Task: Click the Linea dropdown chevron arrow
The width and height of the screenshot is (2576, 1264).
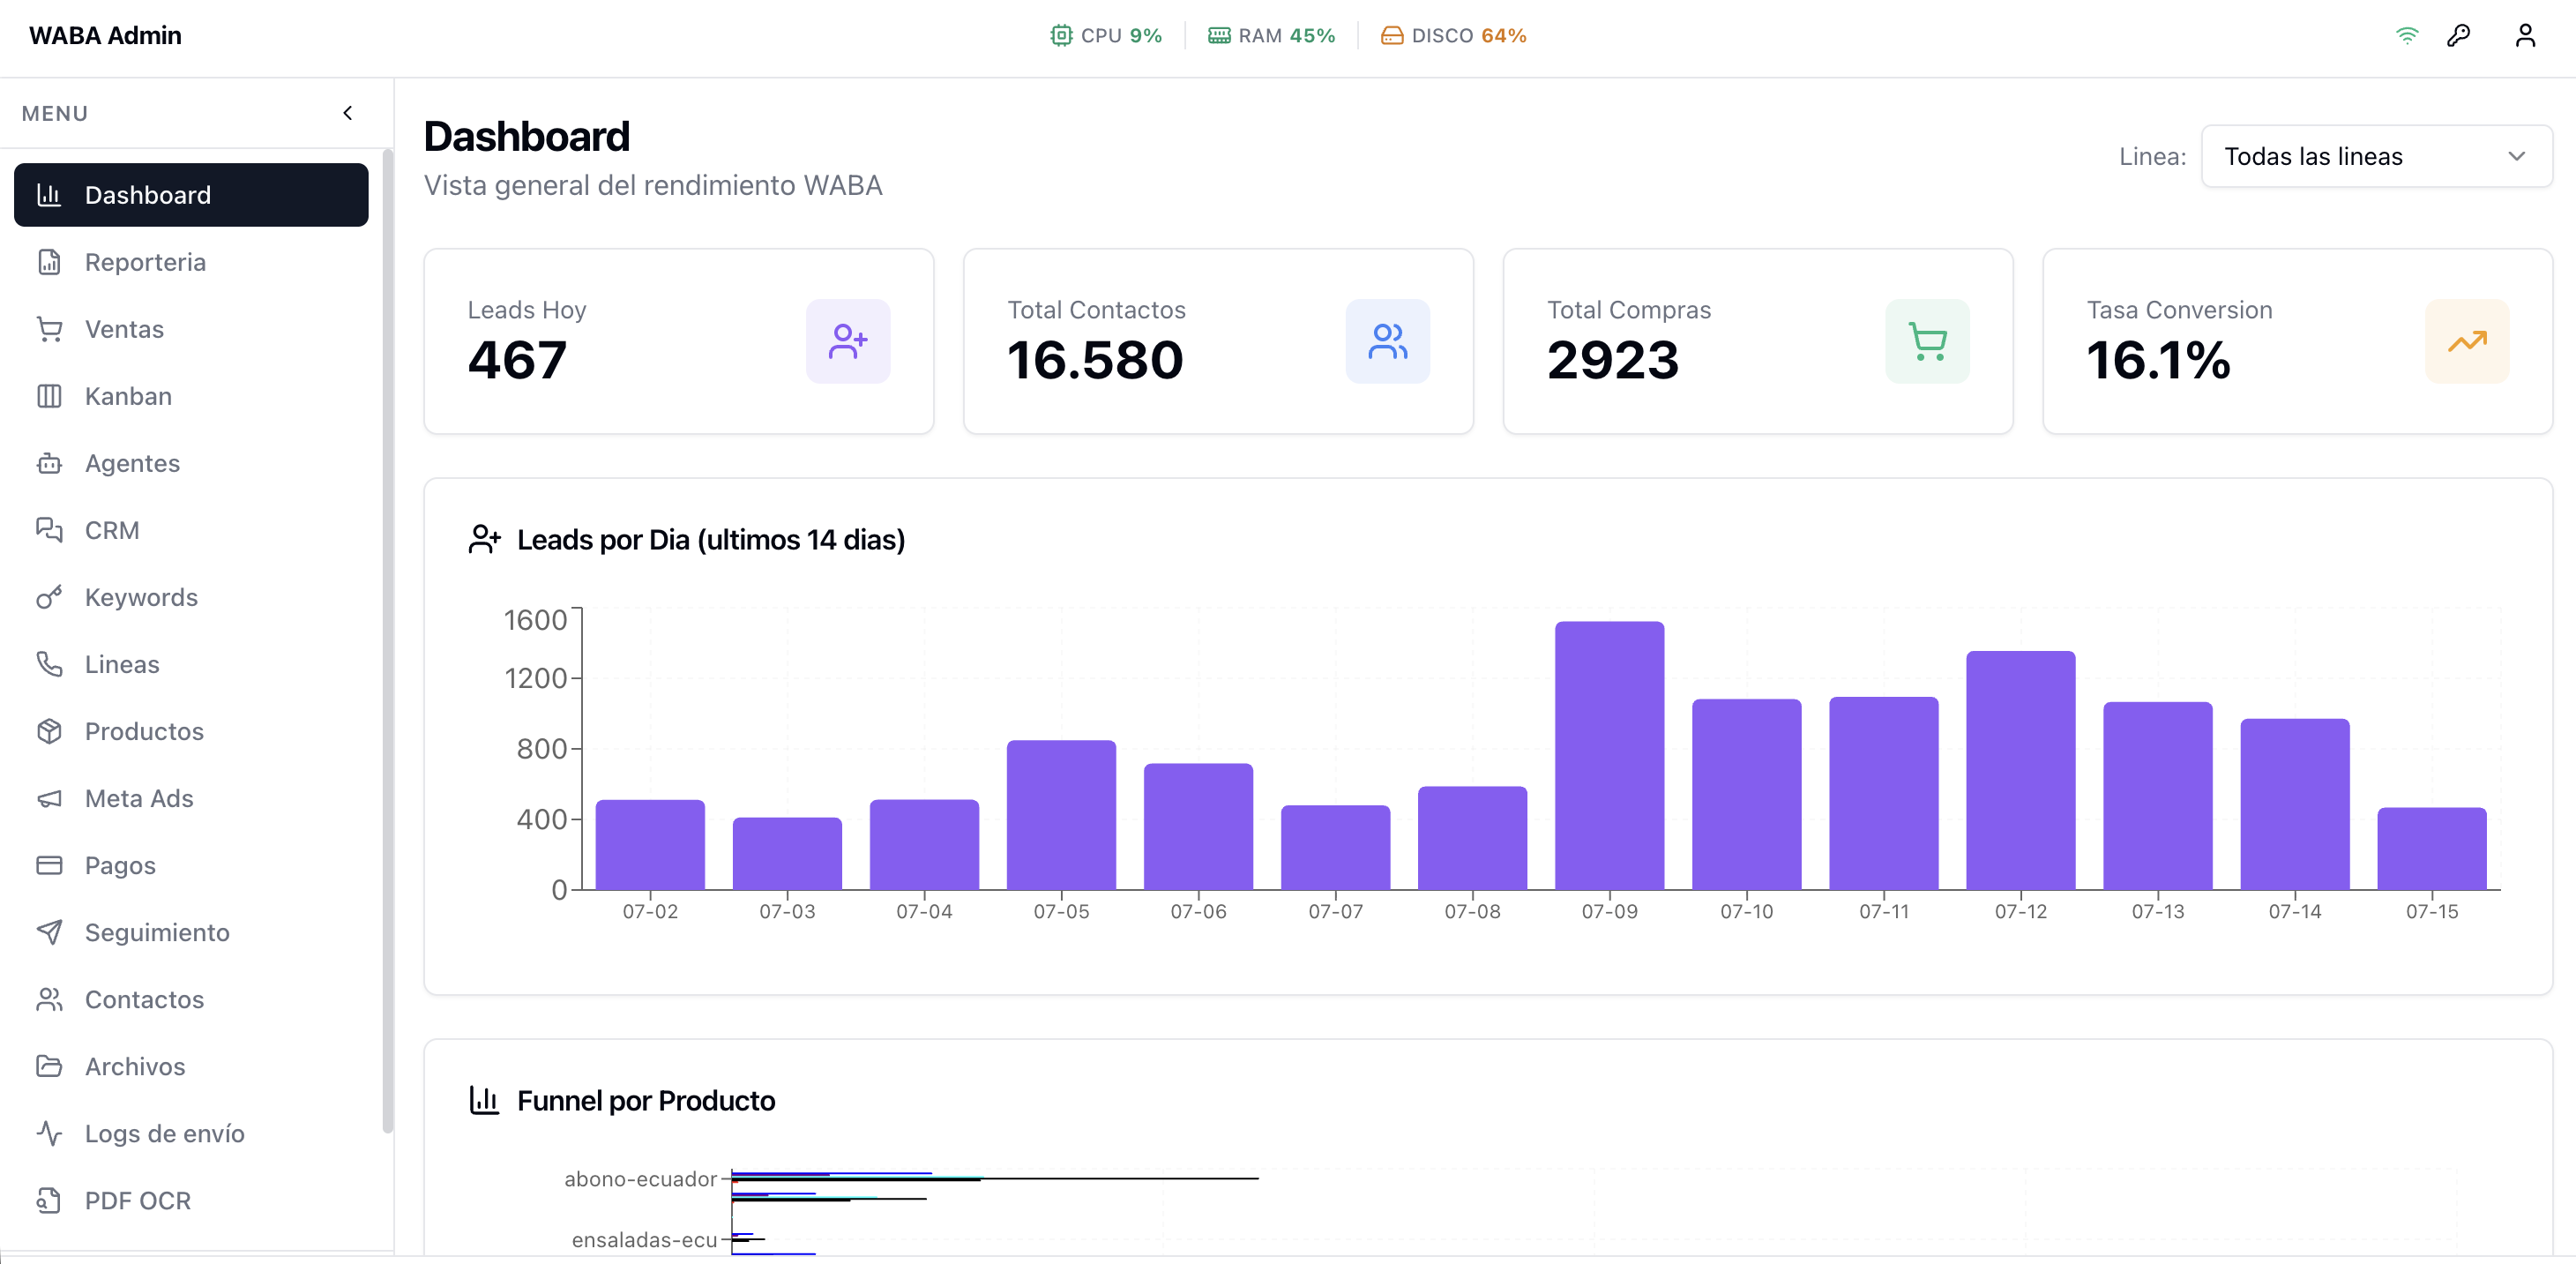Action: pos(2516,156)
